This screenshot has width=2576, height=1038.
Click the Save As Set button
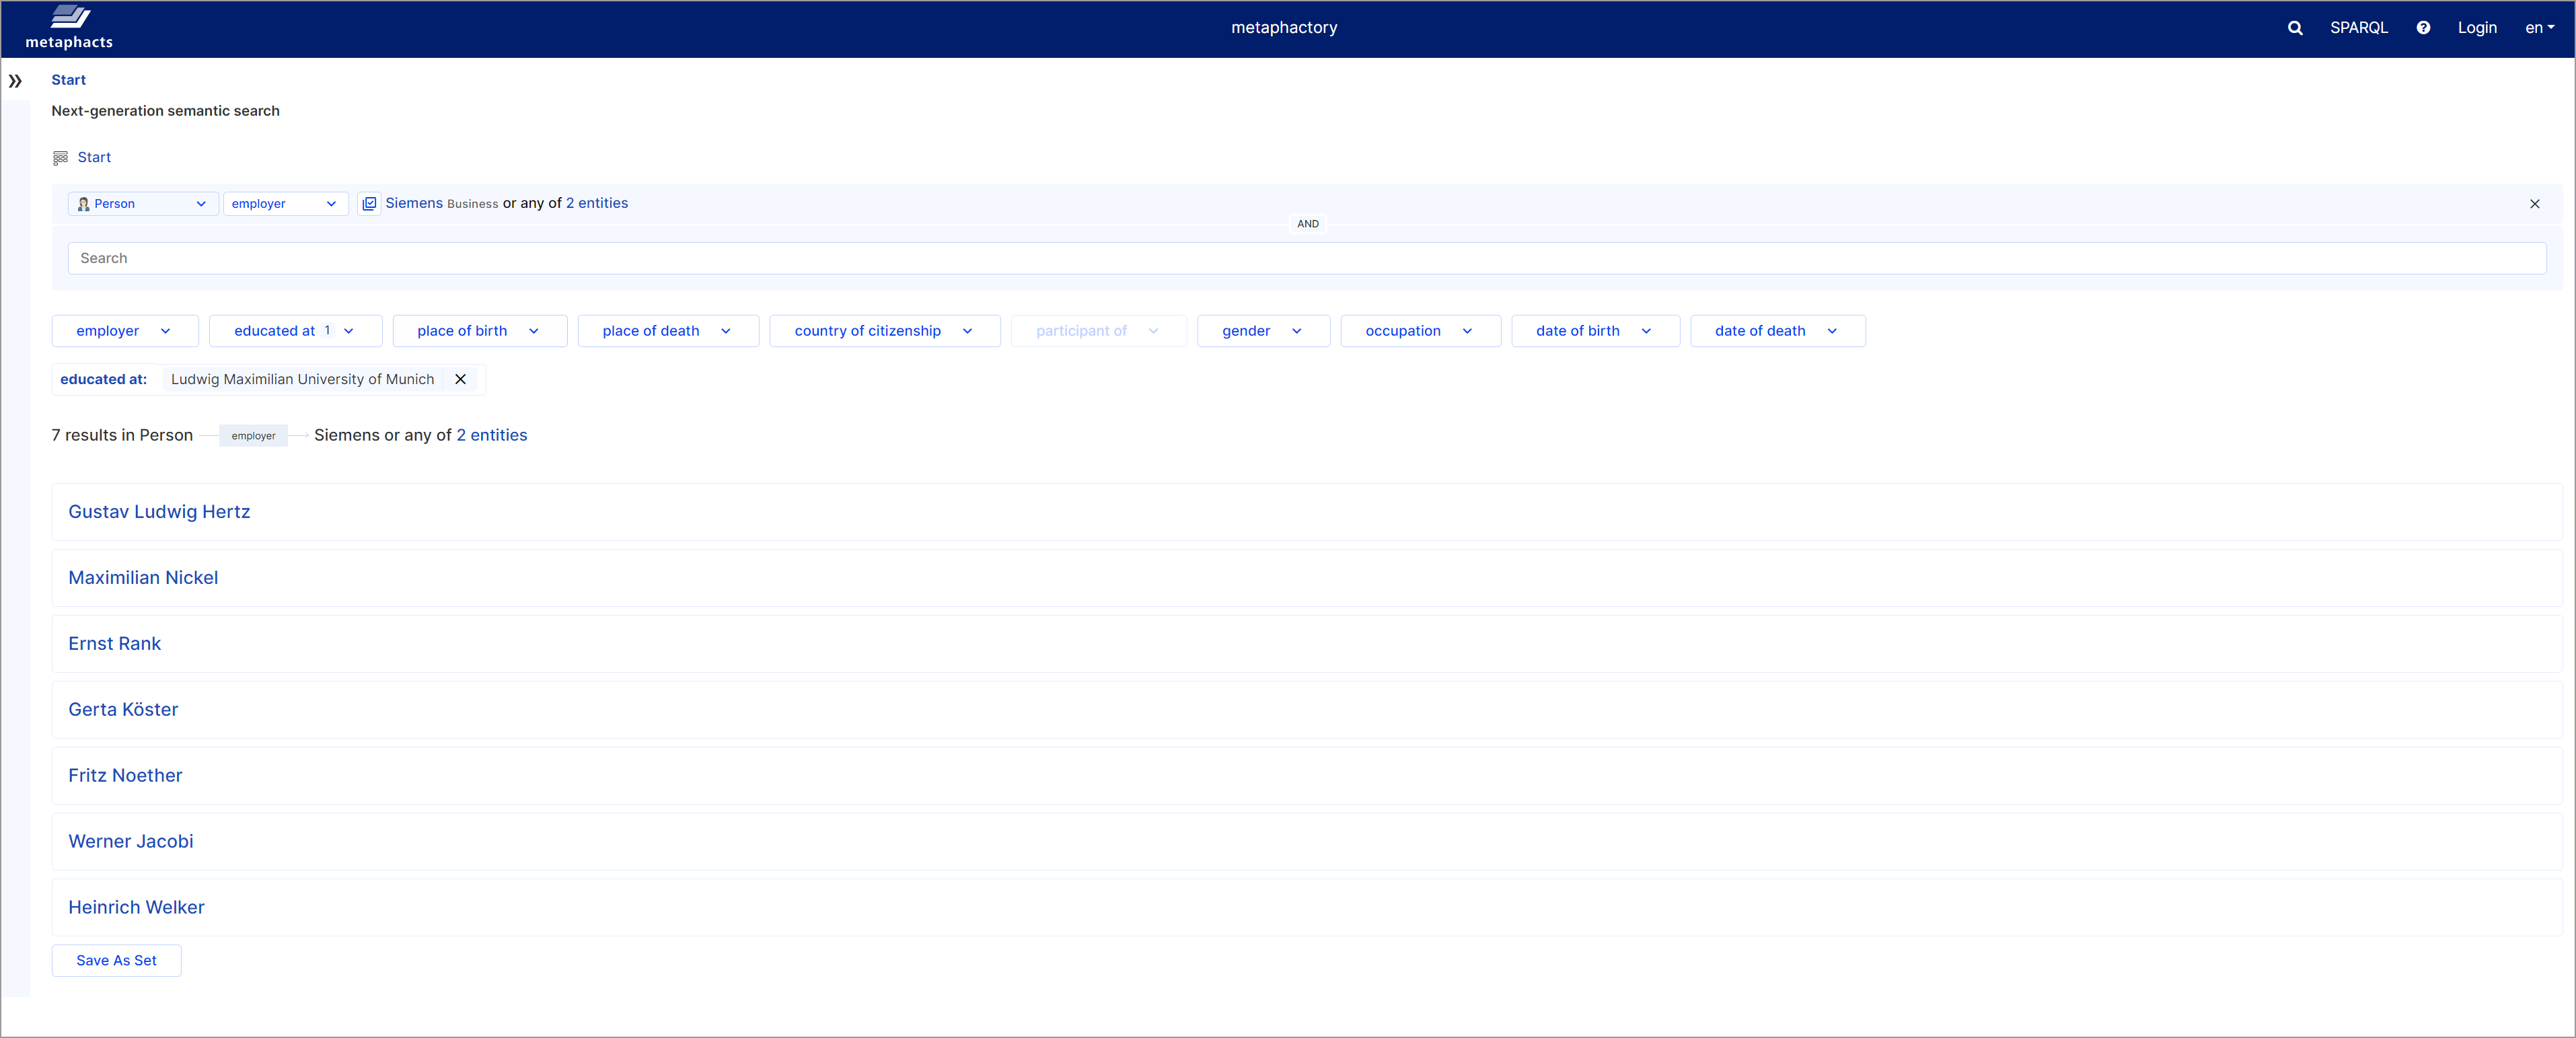116,960
